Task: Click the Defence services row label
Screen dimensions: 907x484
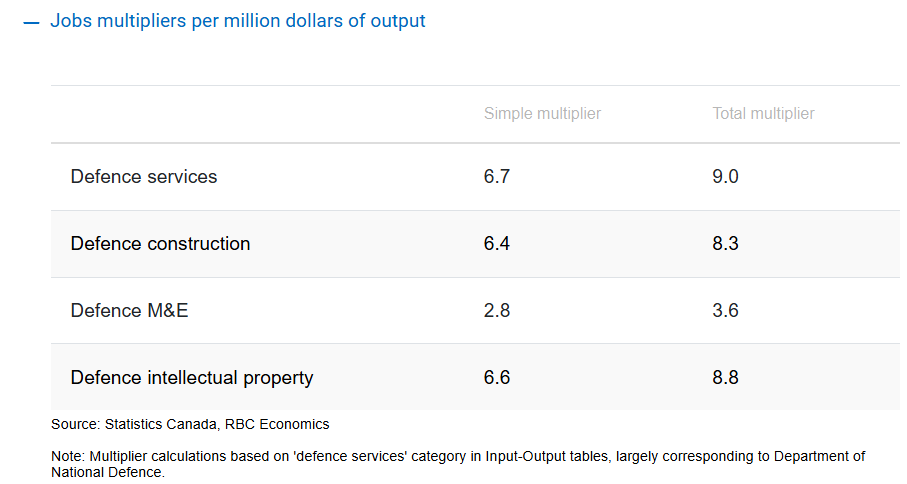Action: (144, 177)
